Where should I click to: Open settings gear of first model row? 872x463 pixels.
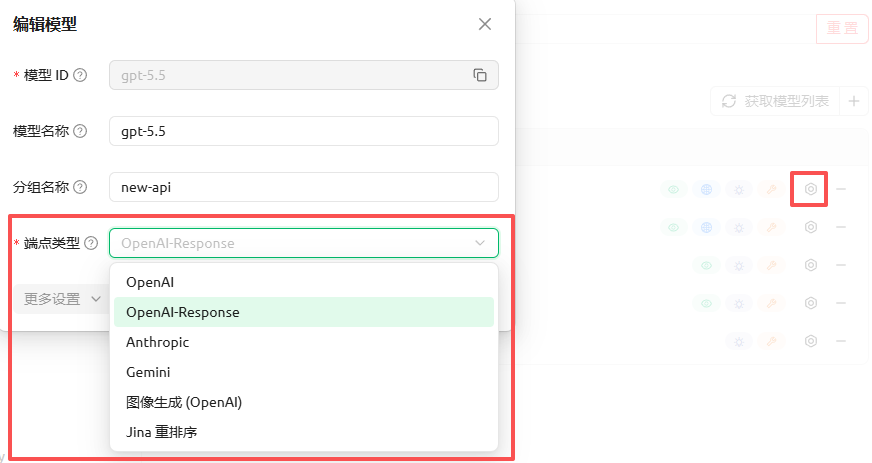pos(811,189)
